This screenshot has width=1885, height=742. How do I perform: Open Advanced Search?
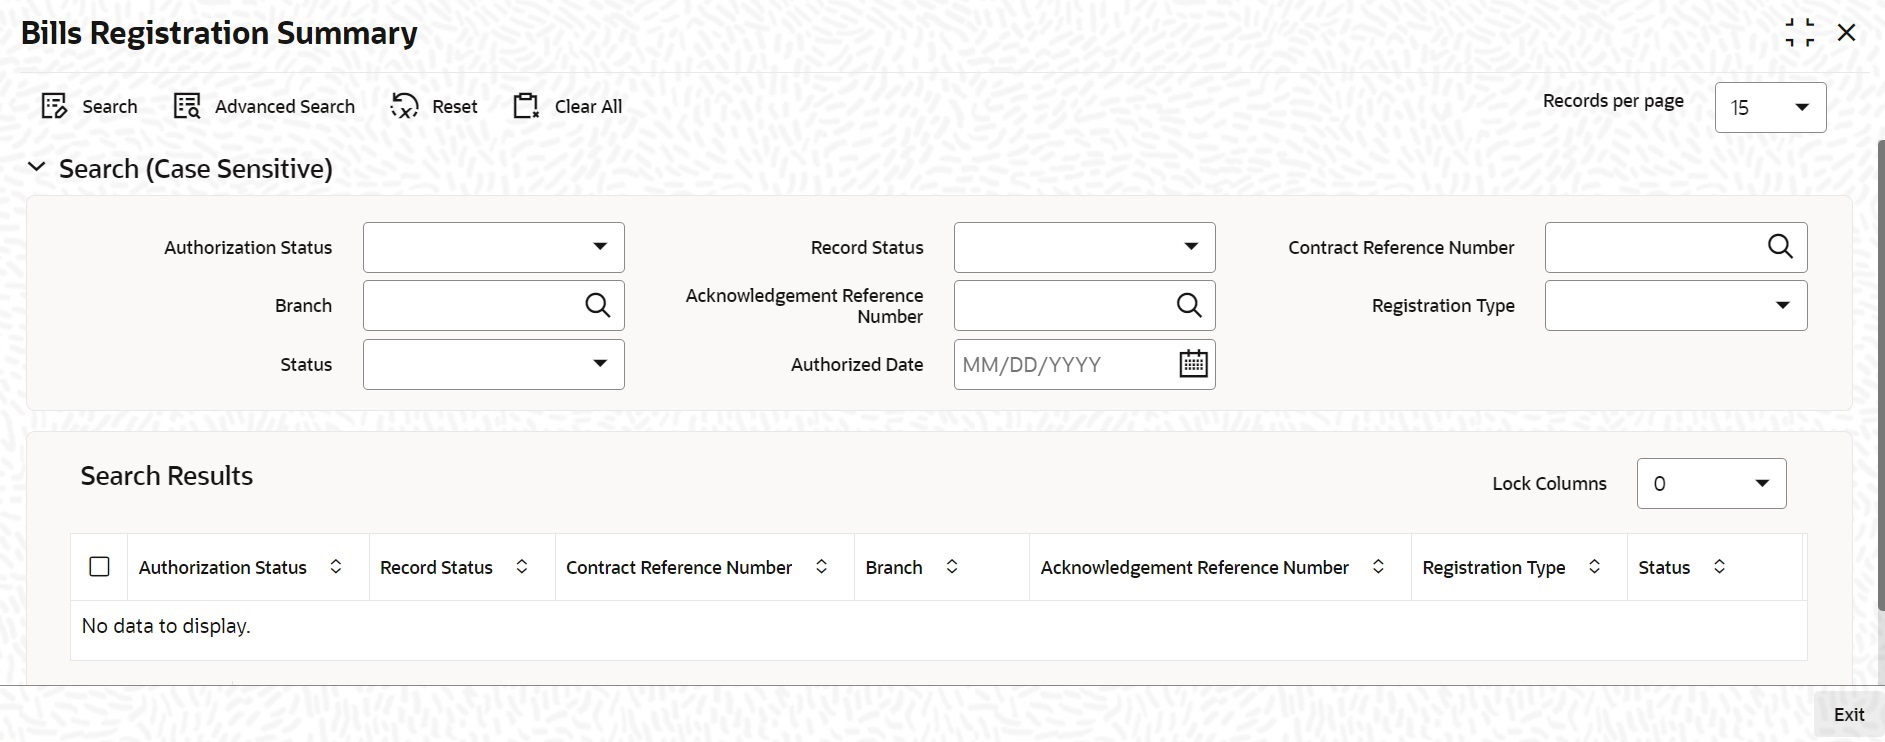(x=187, y=106)
